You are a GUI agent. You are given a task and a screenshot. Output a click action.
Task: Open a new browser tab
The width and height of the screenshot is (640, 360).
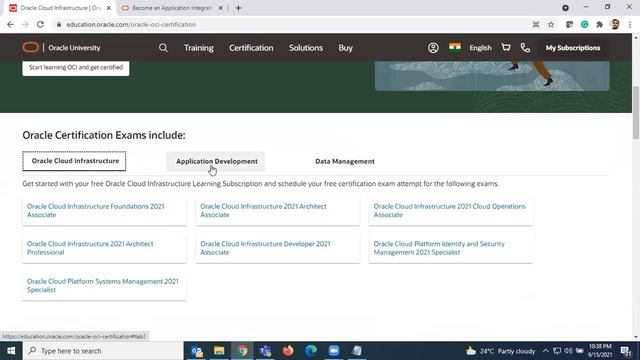click(238, 8)
